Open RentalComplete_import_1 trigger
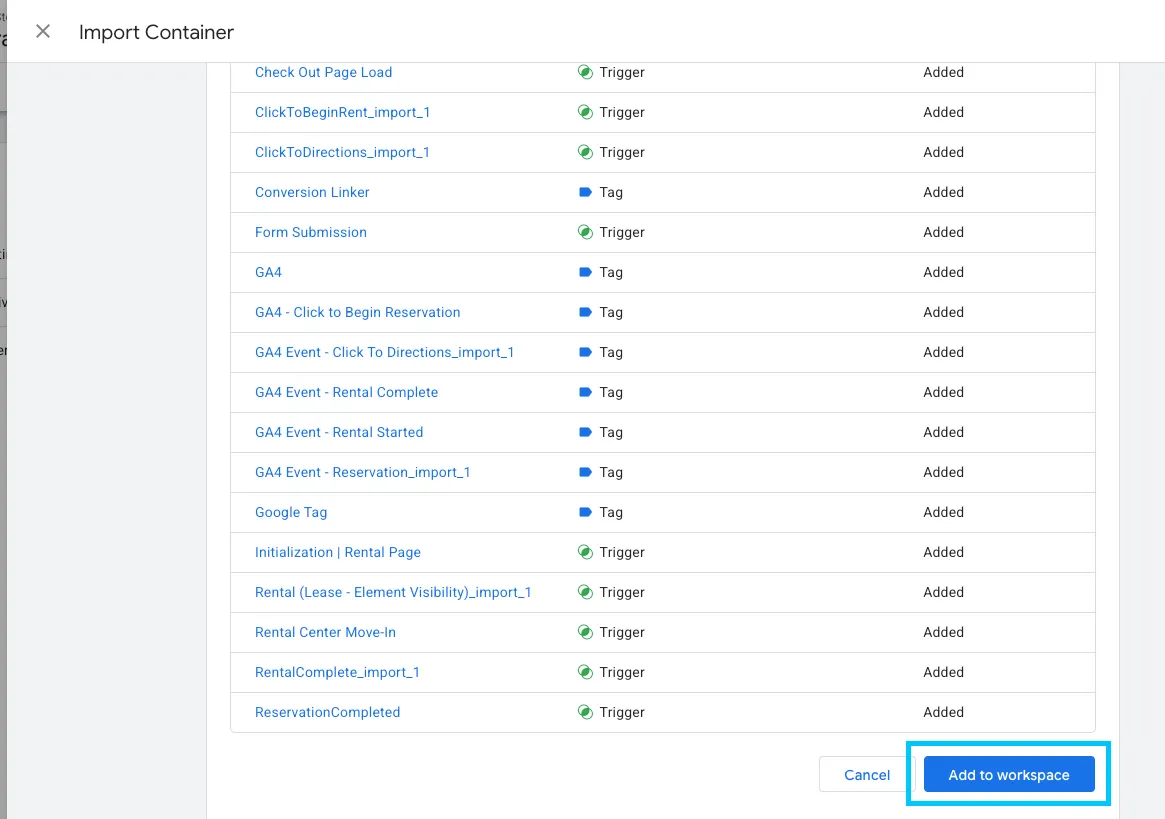Screen dimensions: 1165x819 pos(337,673)
